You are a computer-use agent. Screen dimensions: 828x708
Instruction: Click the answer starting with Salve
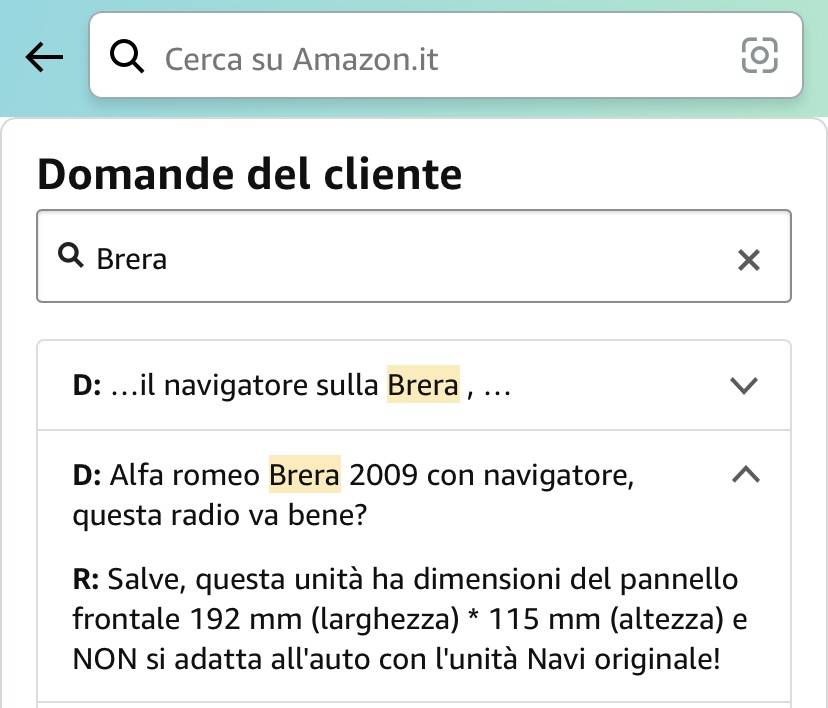point(410,619)
